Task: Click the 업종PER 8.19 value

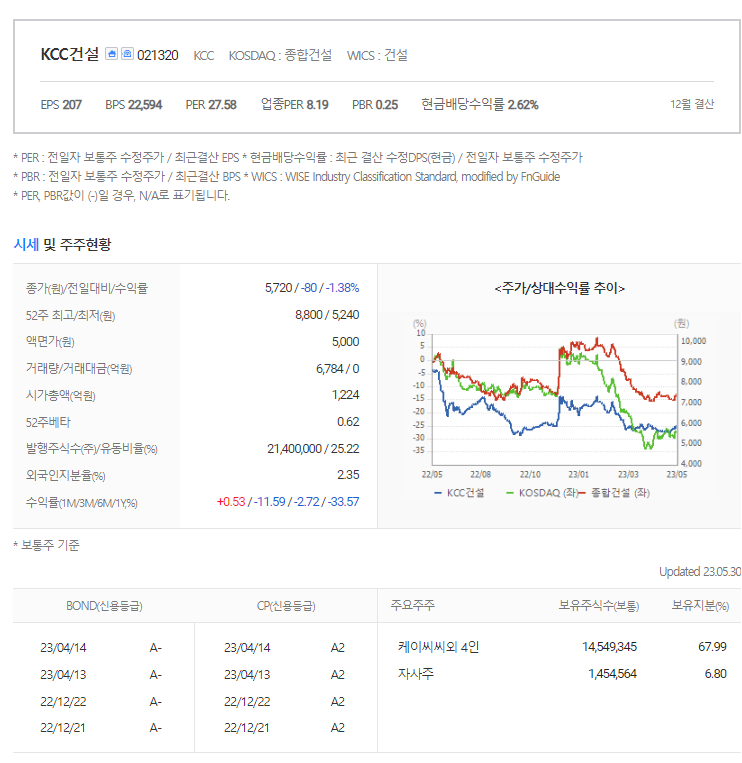Action: pyautogui.click(x=294, y=105)
